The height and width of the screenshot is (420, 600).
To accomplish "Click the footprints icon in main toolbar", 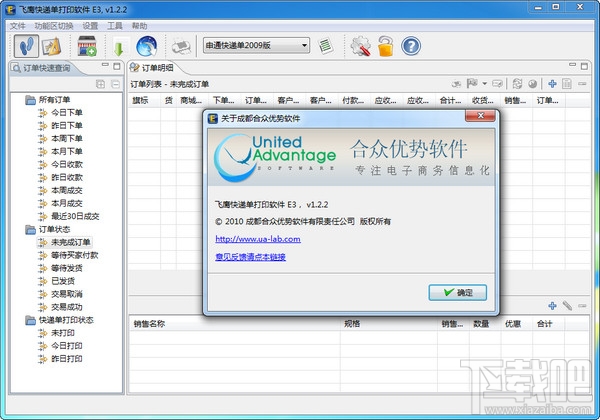I will (x=26, y=46).
